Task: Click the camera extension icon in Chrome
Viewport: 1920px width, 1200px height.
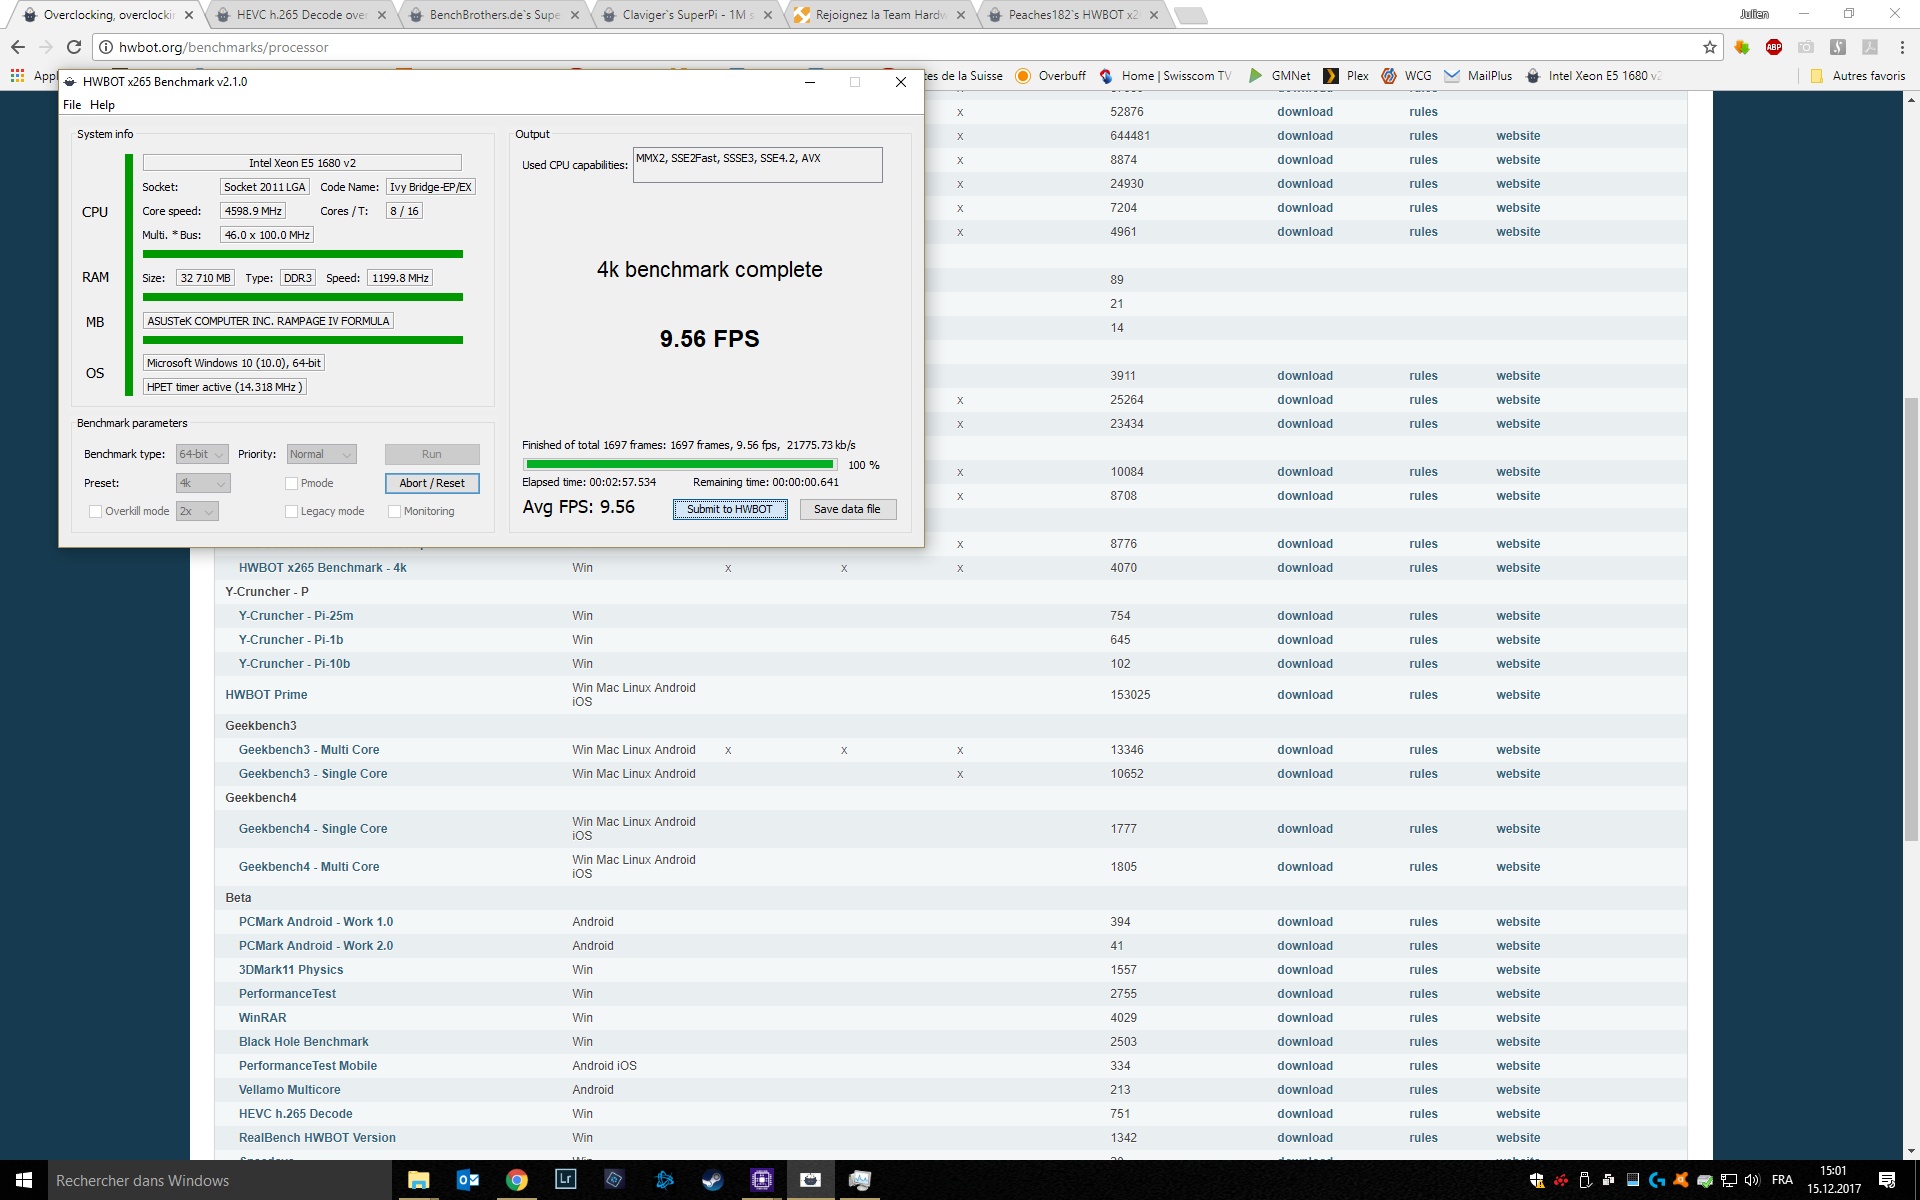Action: click(x=1806, y=47)
